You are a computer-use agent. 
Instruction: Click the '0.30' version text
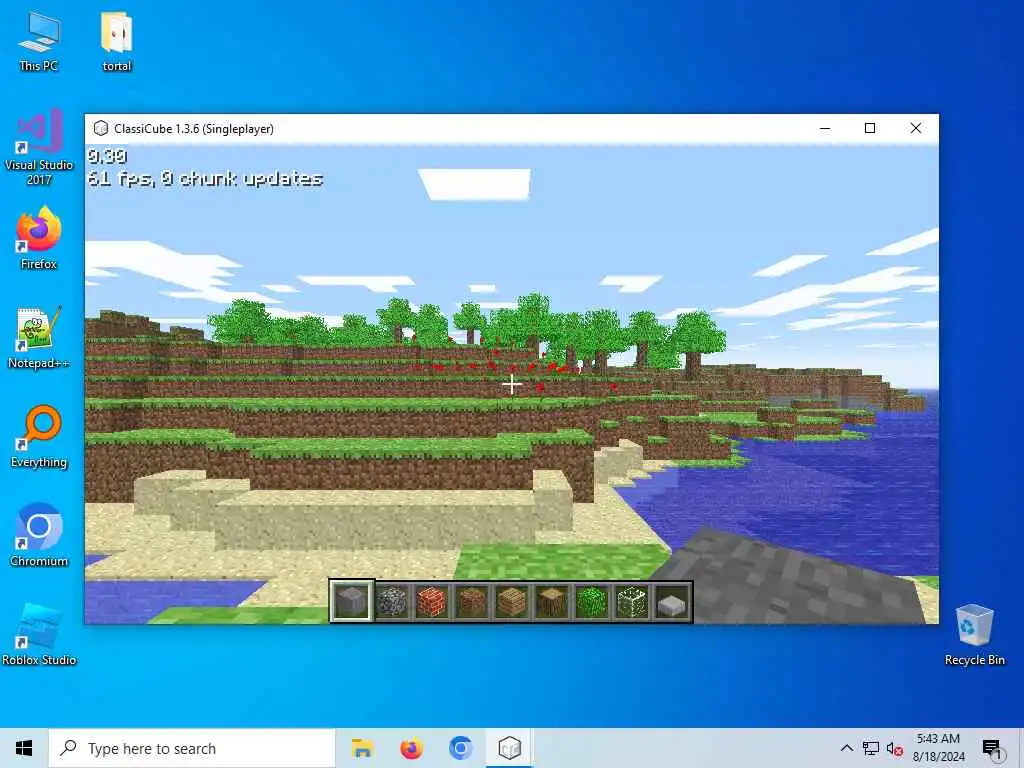pos(107,155)
